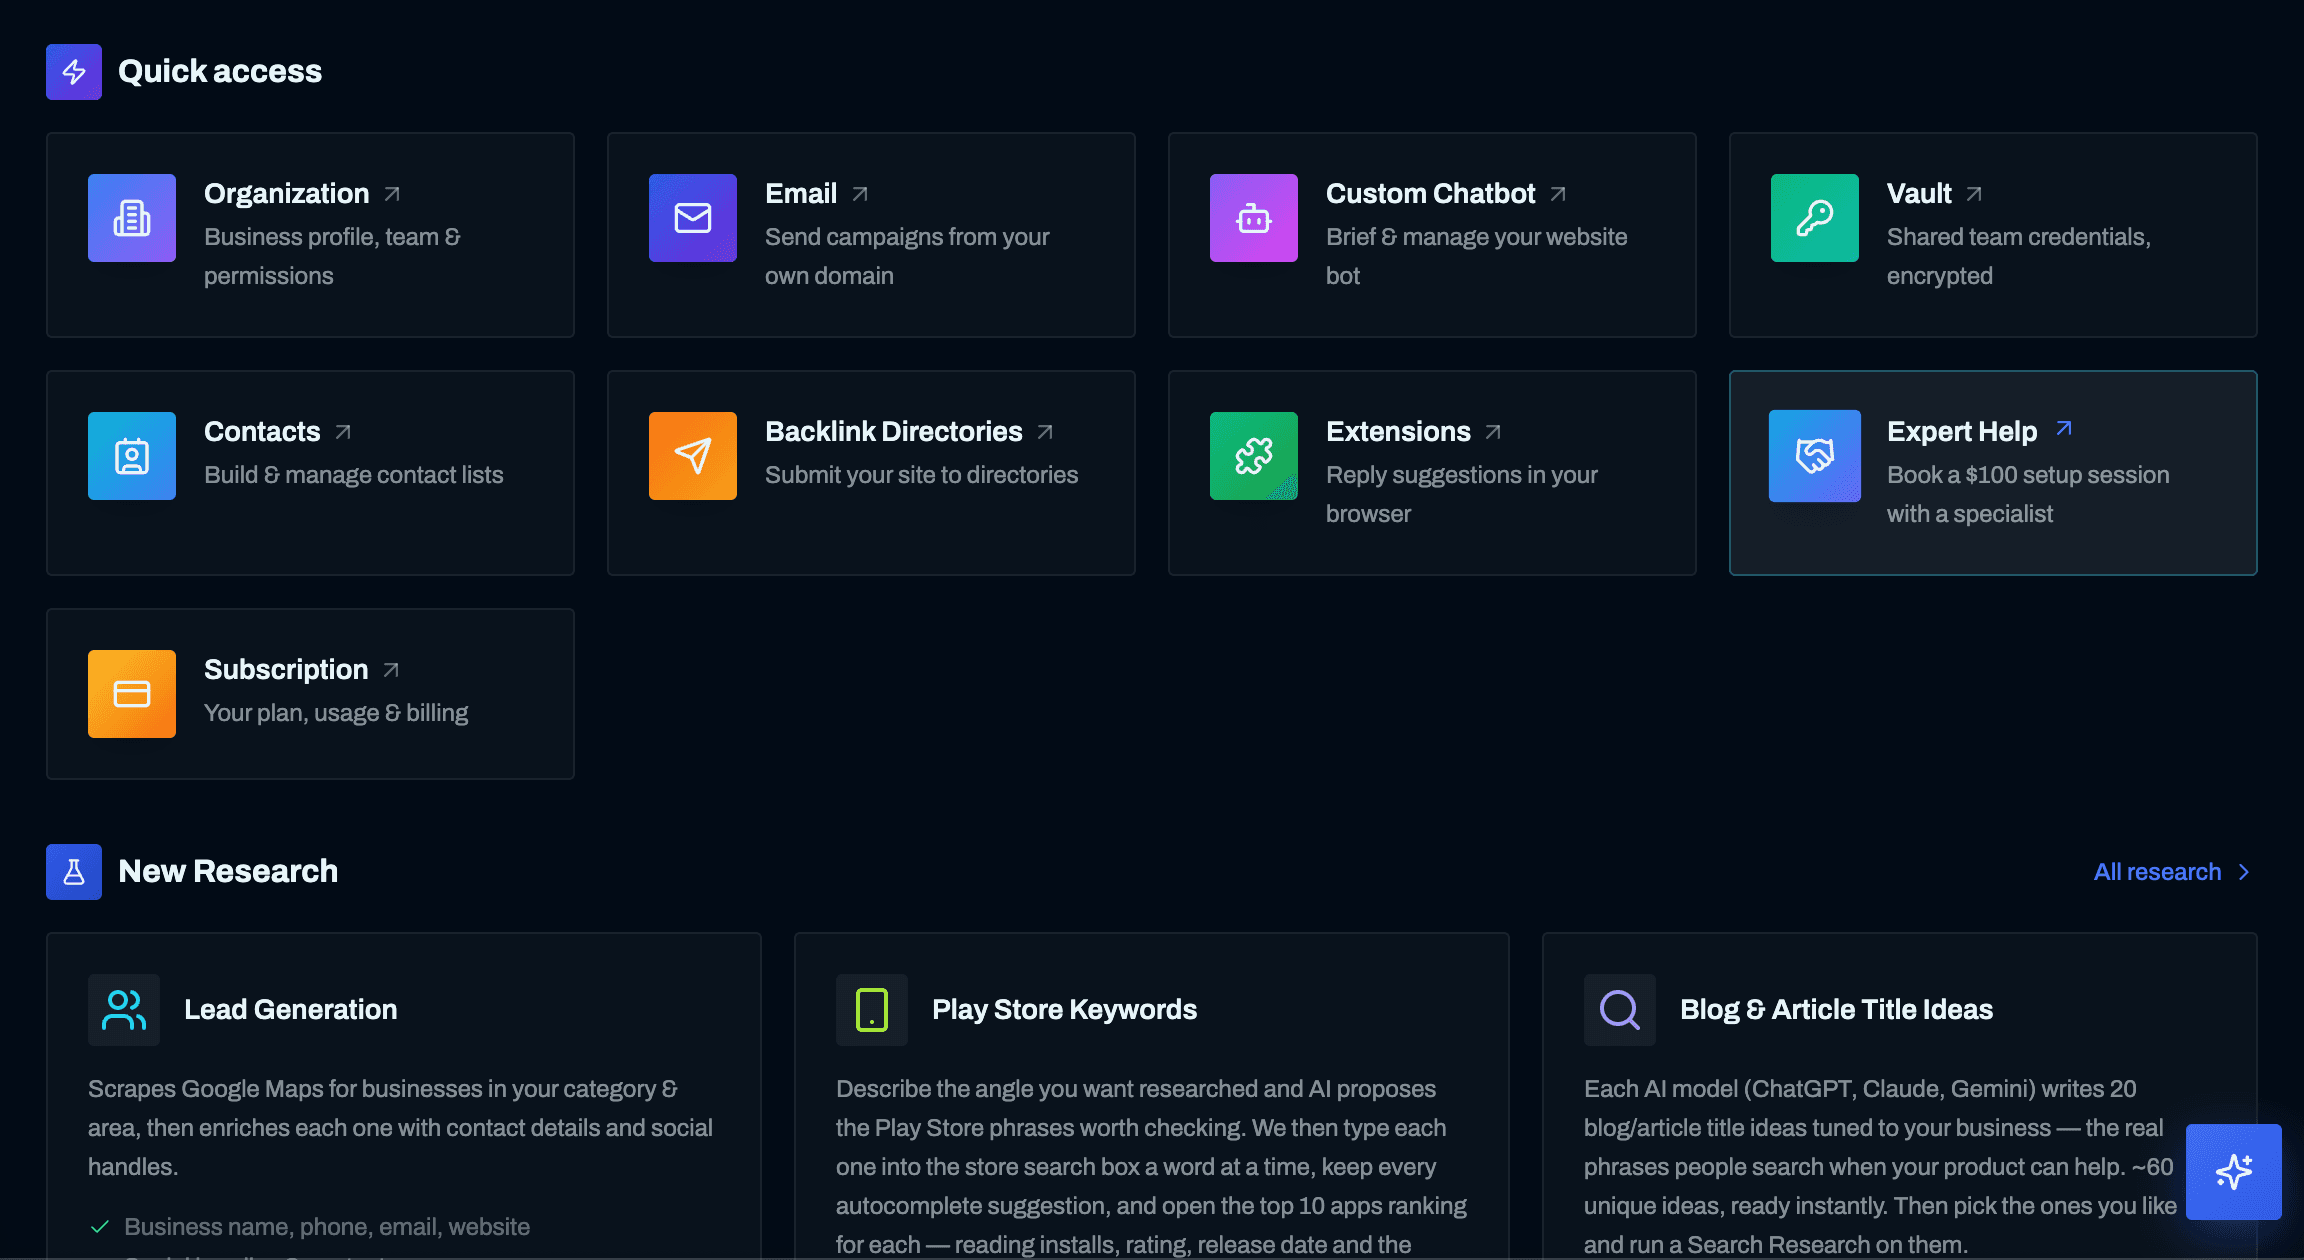Click the external arrow next to Vault
This screenshot has width=2304, height=1260.
tap(1974, 194)
